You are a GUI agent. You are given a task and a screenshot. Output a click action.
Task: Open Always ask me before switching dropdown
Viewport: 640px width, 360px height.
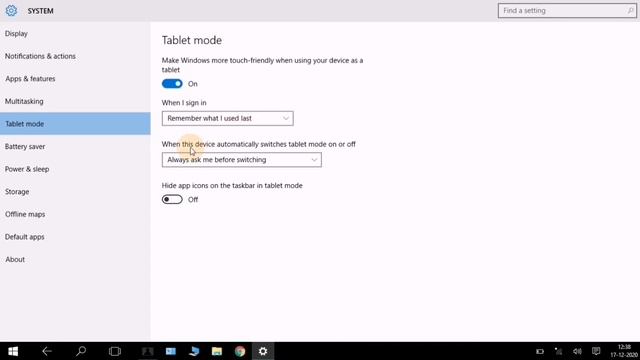(x=242, y=160)
